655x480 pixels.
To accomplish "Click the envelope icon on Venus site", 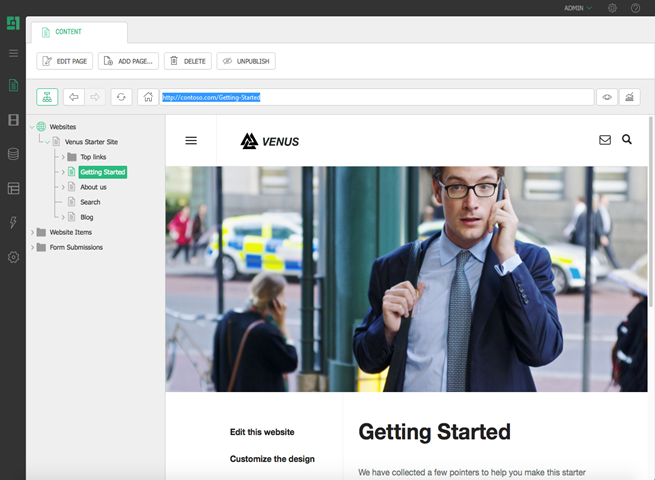I will click(605, 140).
